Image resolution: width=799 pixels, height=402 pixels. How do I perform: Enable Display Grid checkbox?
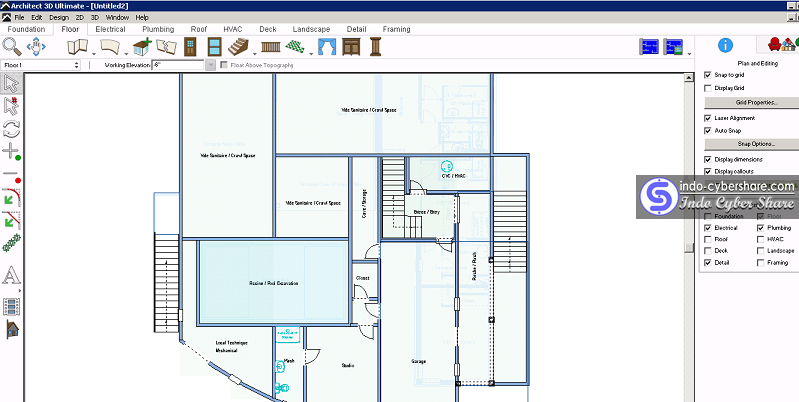pos(707,88)
